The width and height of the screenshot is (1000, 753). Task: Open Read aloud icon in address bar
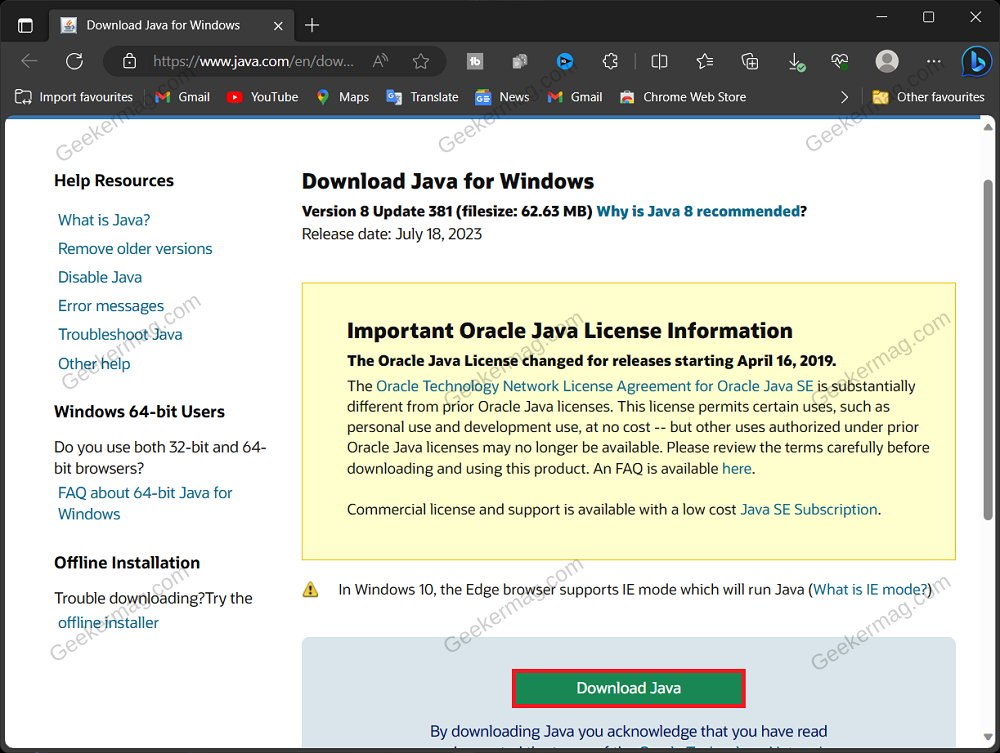point(381,61)
